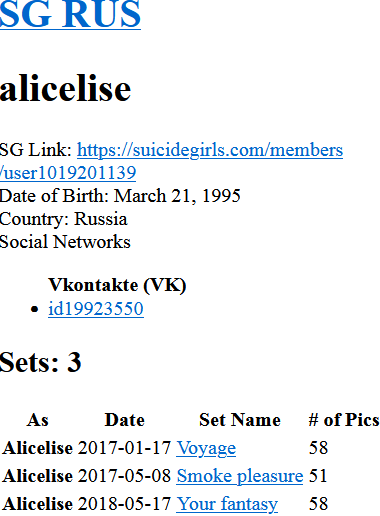This screenshot has width=380, height=516.
Task: Open the id19923550 VK profile link
Action: pyautogui.click(x=96, y=309)
